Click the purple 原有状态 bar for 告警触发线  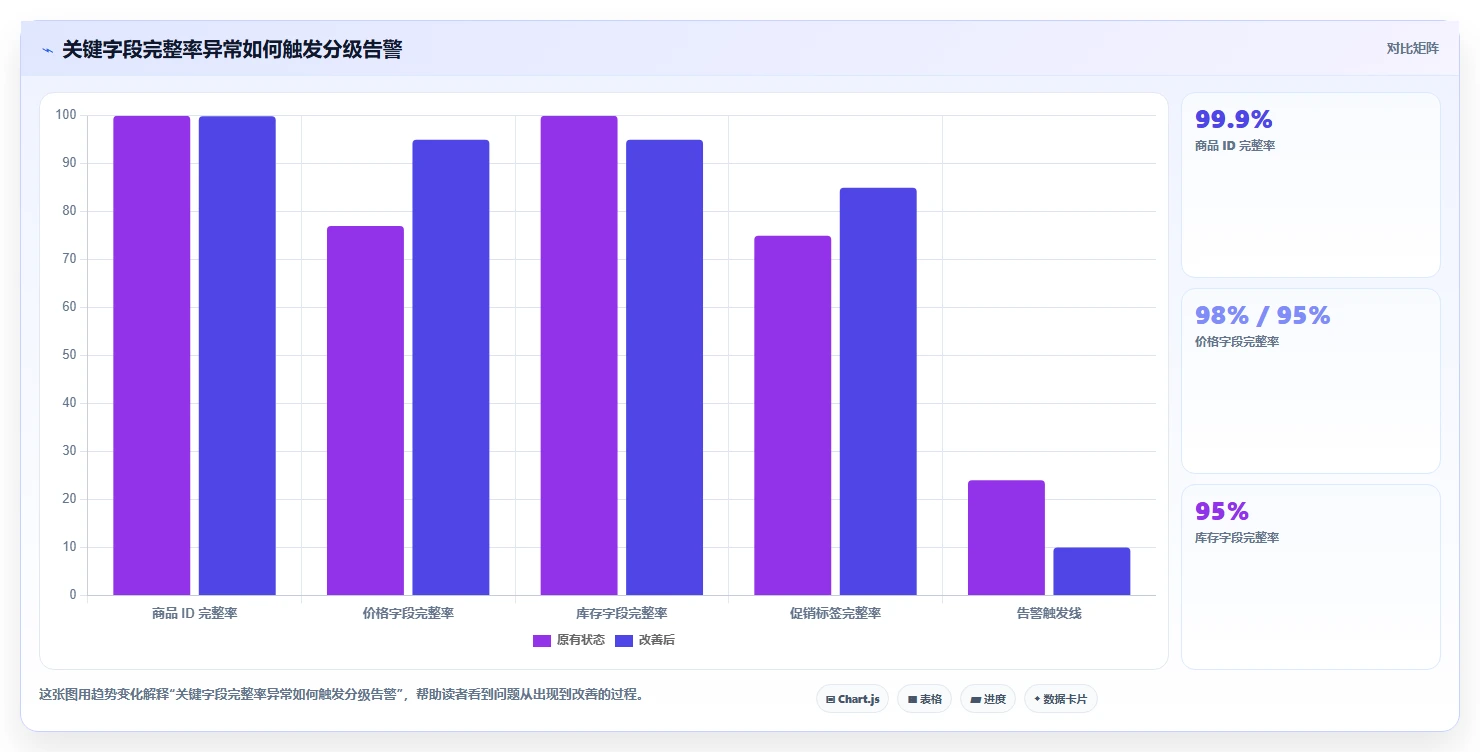[1006, 538]
